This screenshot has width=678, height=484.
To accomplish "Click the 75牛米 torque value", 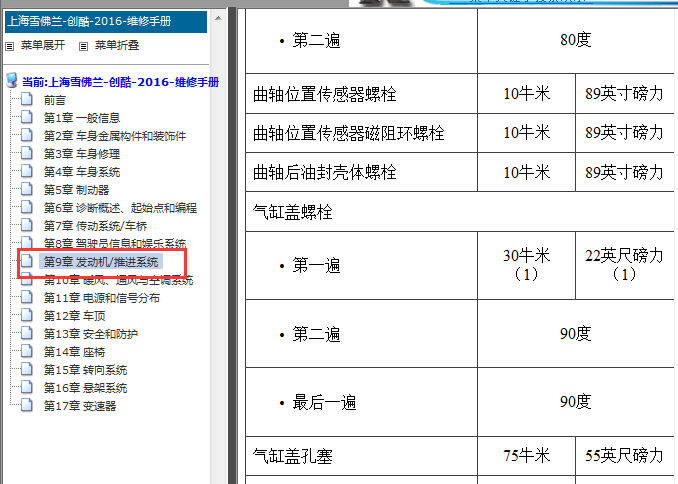I will [x=526, y=456].
